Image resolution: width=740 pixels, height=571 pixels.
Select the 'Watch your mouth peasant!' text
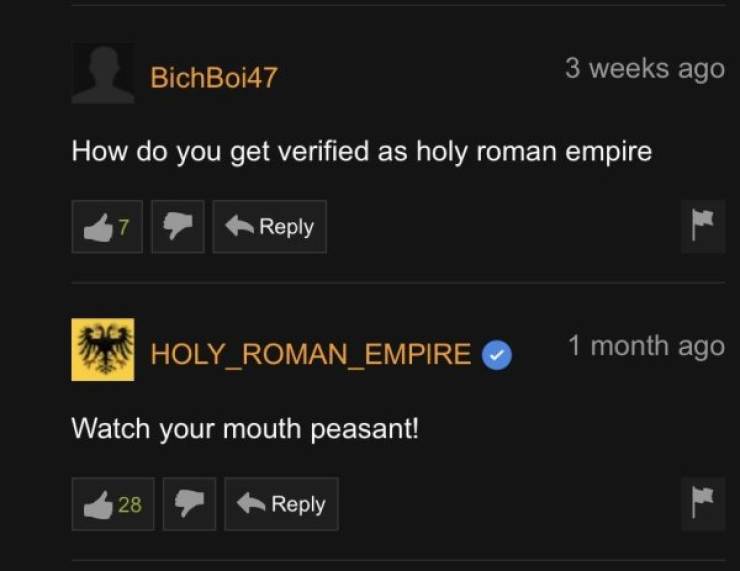coord(245,429)
